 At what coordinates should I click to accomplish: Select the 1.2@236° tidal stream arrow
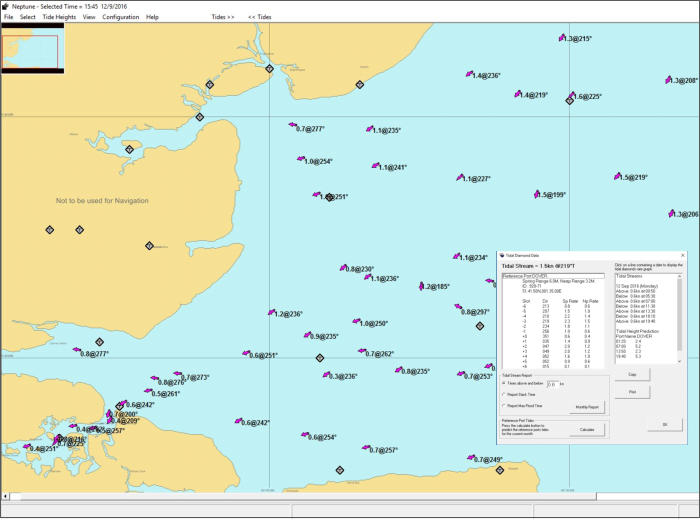pyautogui.click(x=270, y=314)
